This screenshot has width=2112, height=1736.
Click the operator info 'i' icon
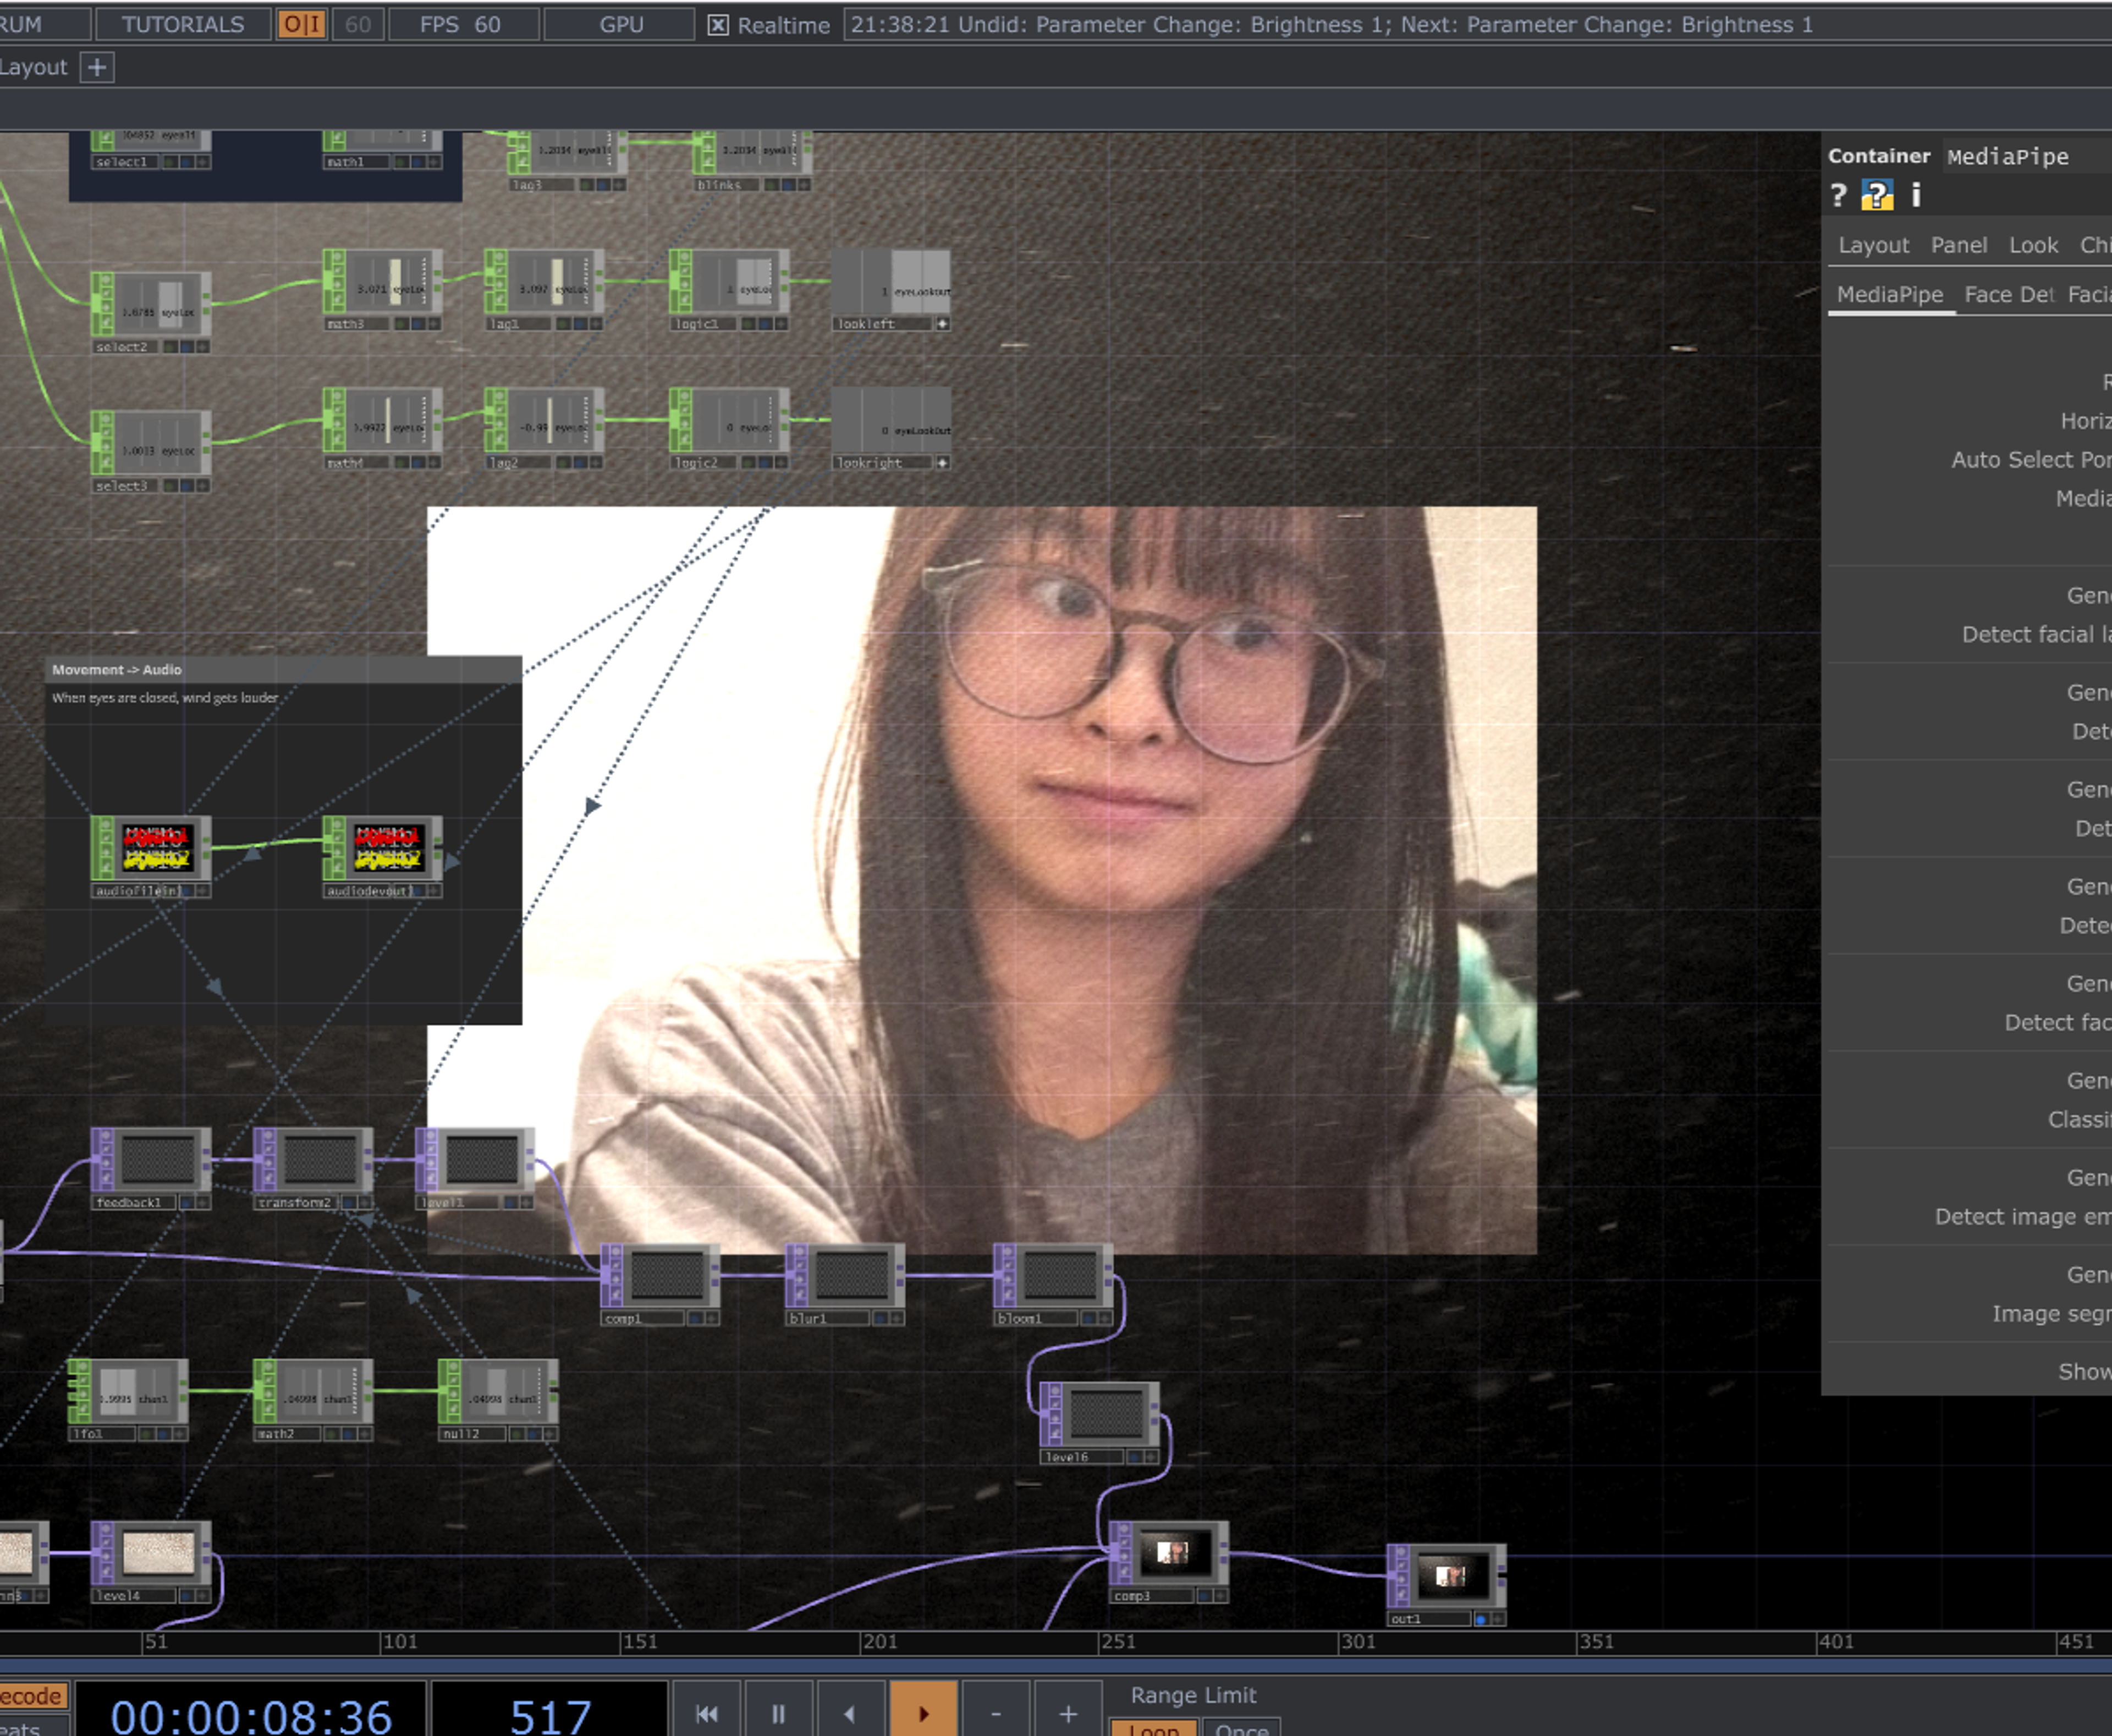[1916, 195]
